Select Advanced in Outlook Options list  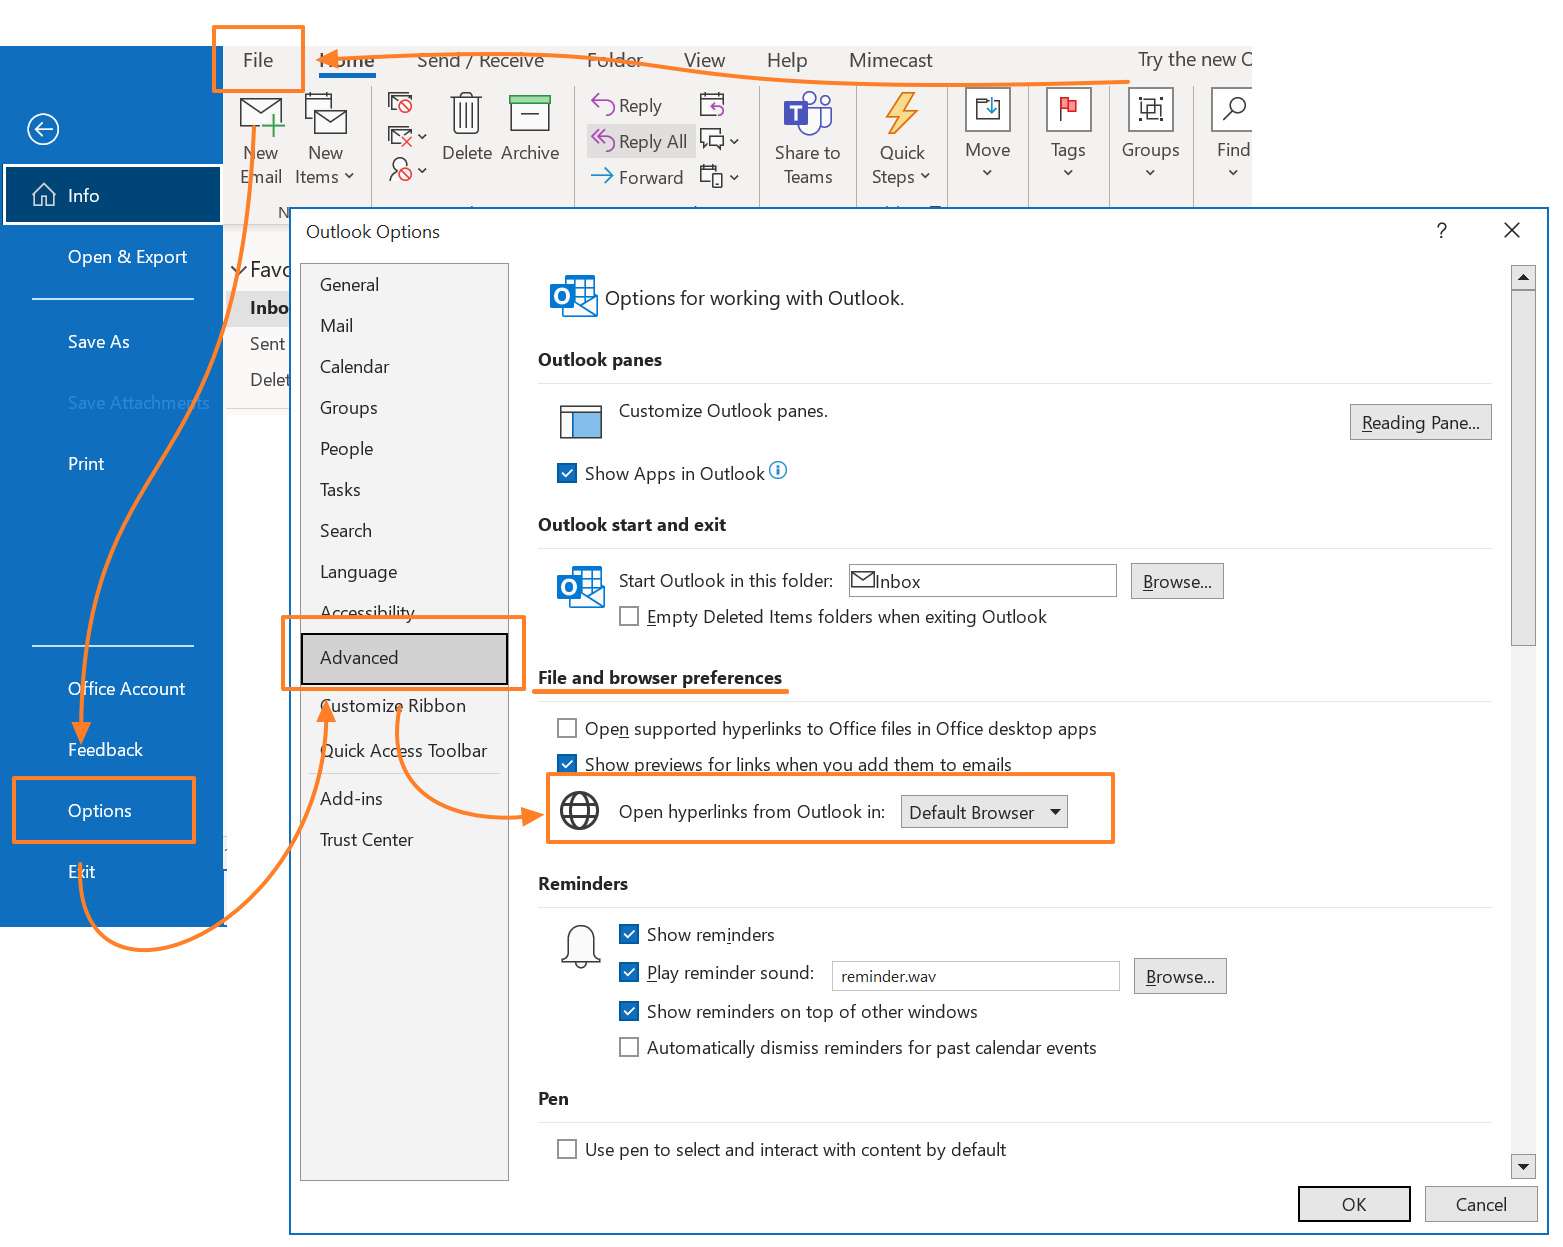coord(404,658)
